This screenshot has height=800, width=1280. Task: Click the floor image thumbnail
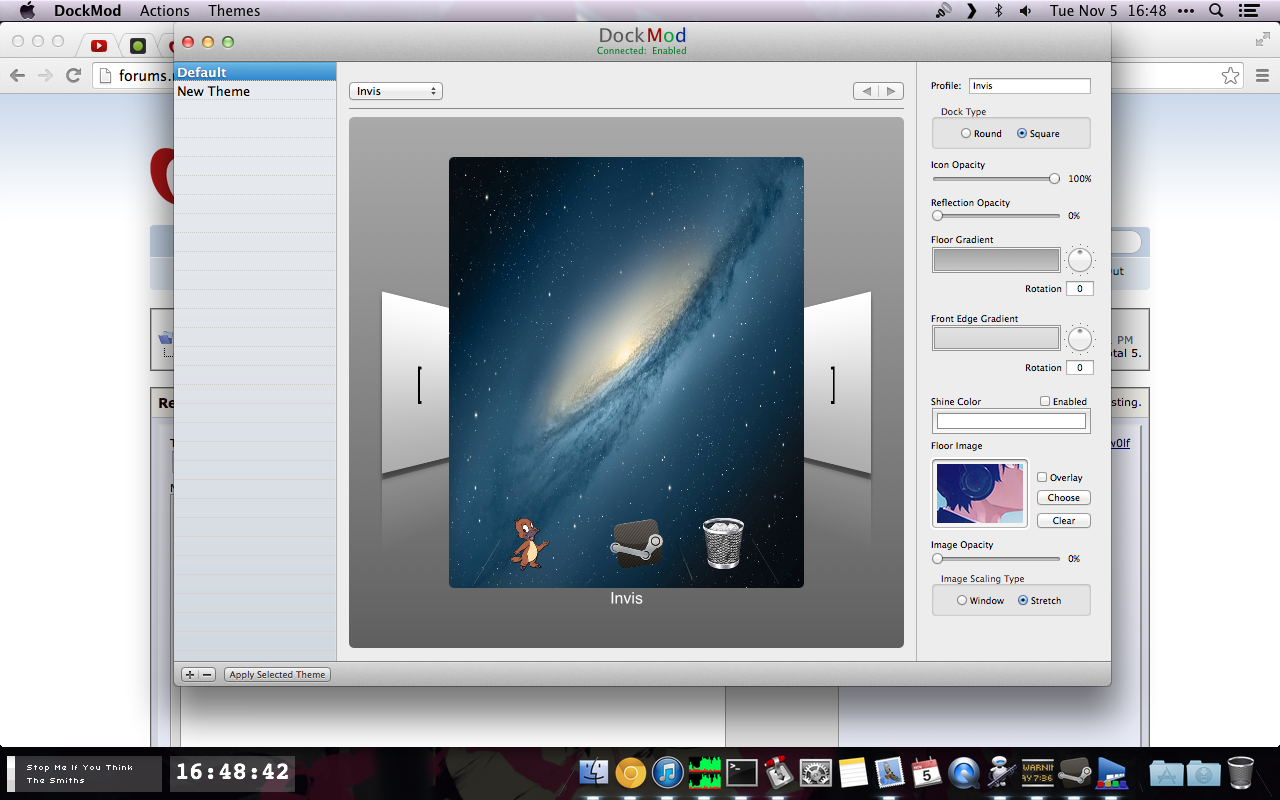point(980,493)
